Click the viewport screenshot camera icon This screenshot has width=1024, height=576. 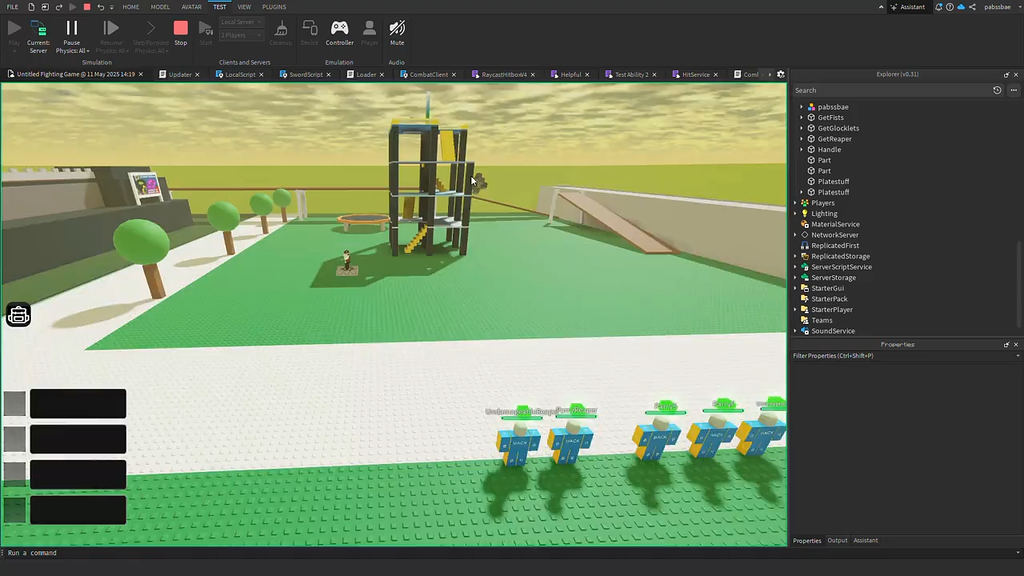(x=18, y=315)
